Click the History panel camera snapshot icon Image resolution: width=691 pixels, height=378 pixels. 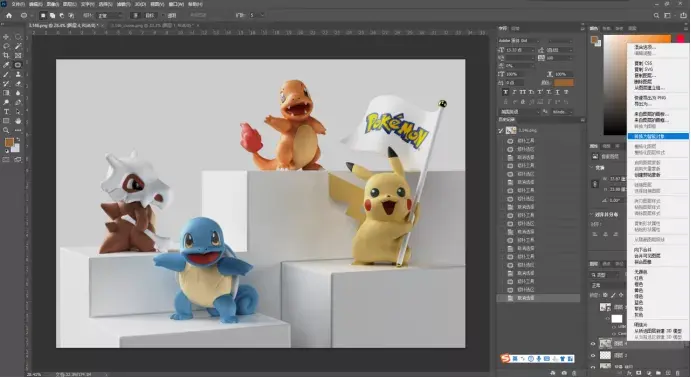[x=564, y=373]
